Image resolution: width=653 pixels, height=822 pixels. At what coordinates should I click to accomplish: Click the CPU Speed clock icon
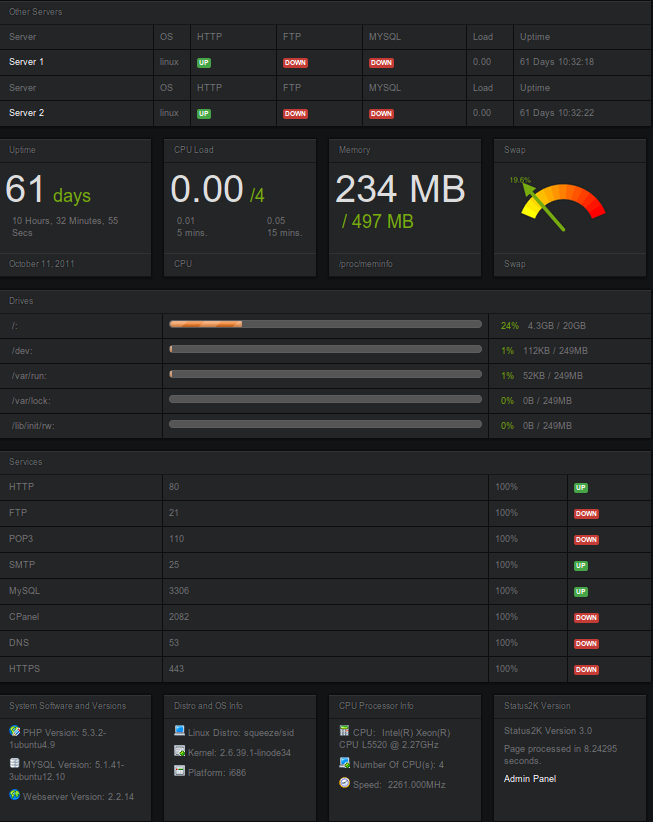coord(344,783)
